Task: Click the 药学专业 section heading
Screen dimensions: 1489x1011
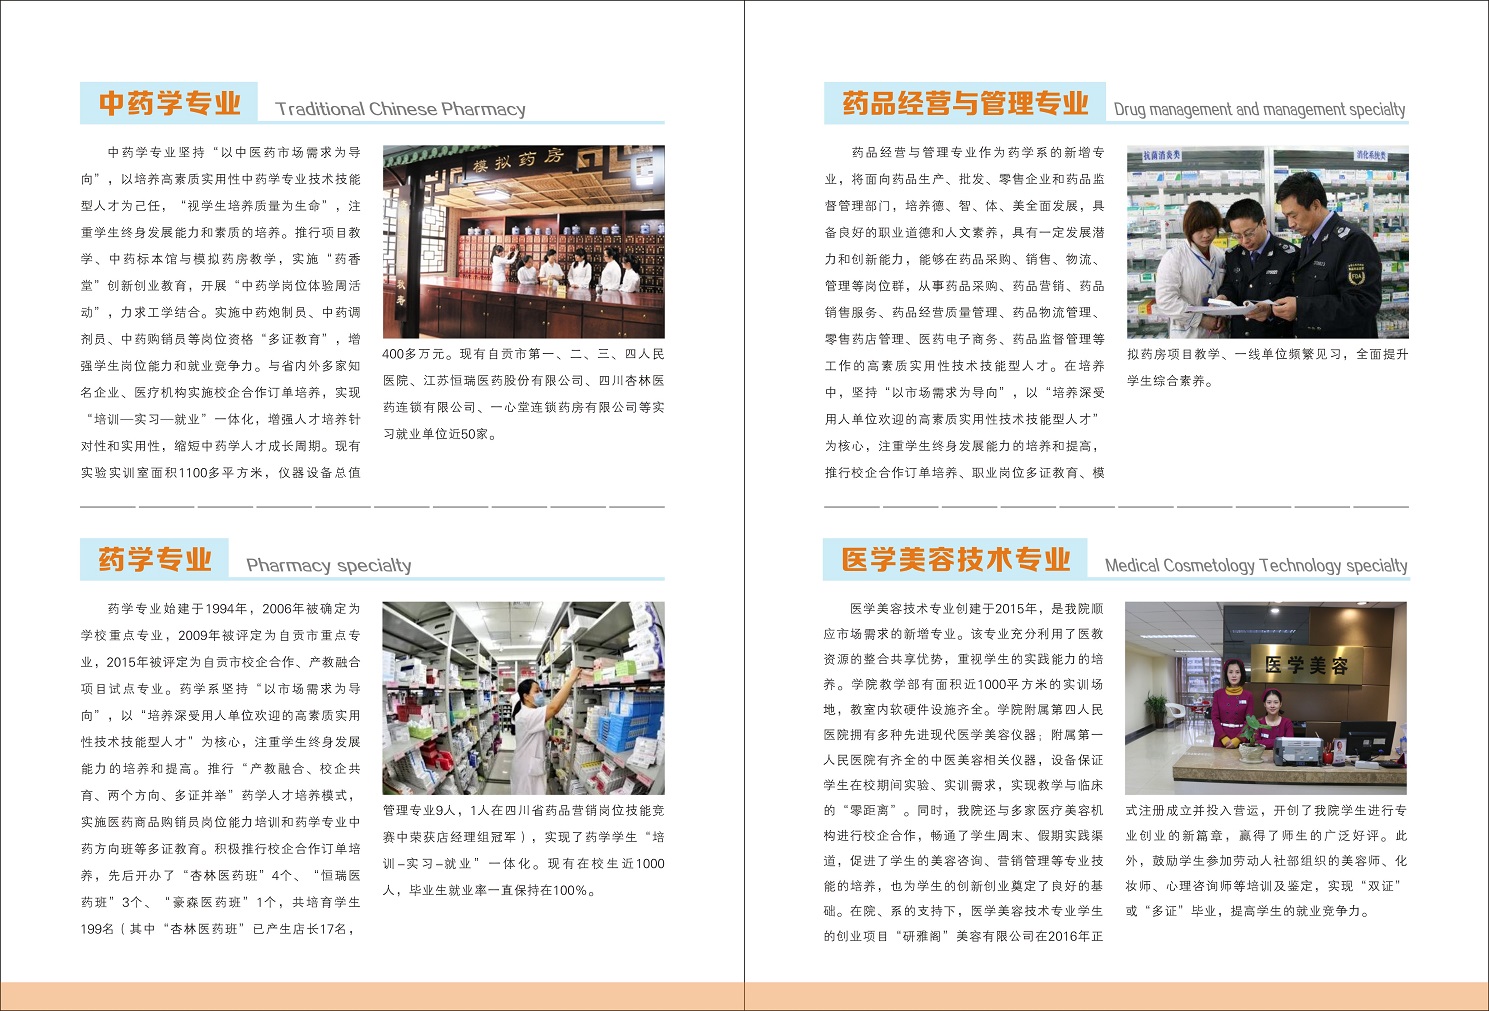Action: pyautogui.click(x=155, y=559)
